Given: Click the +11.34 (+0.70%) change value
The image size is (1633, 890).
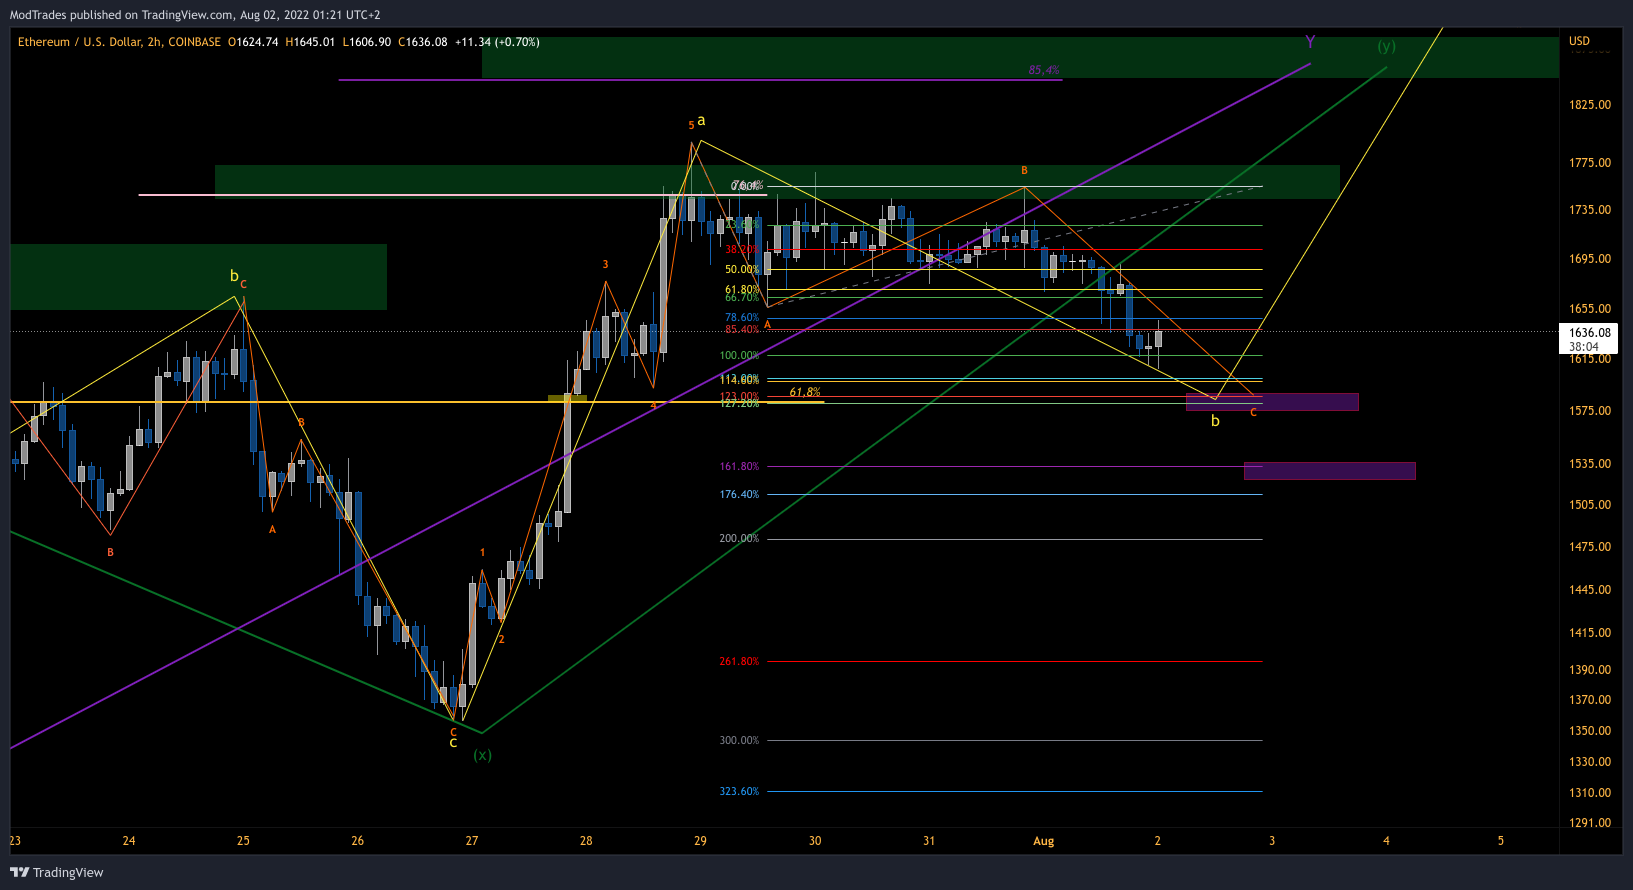Looking at the screenshot, I should 497,42.
